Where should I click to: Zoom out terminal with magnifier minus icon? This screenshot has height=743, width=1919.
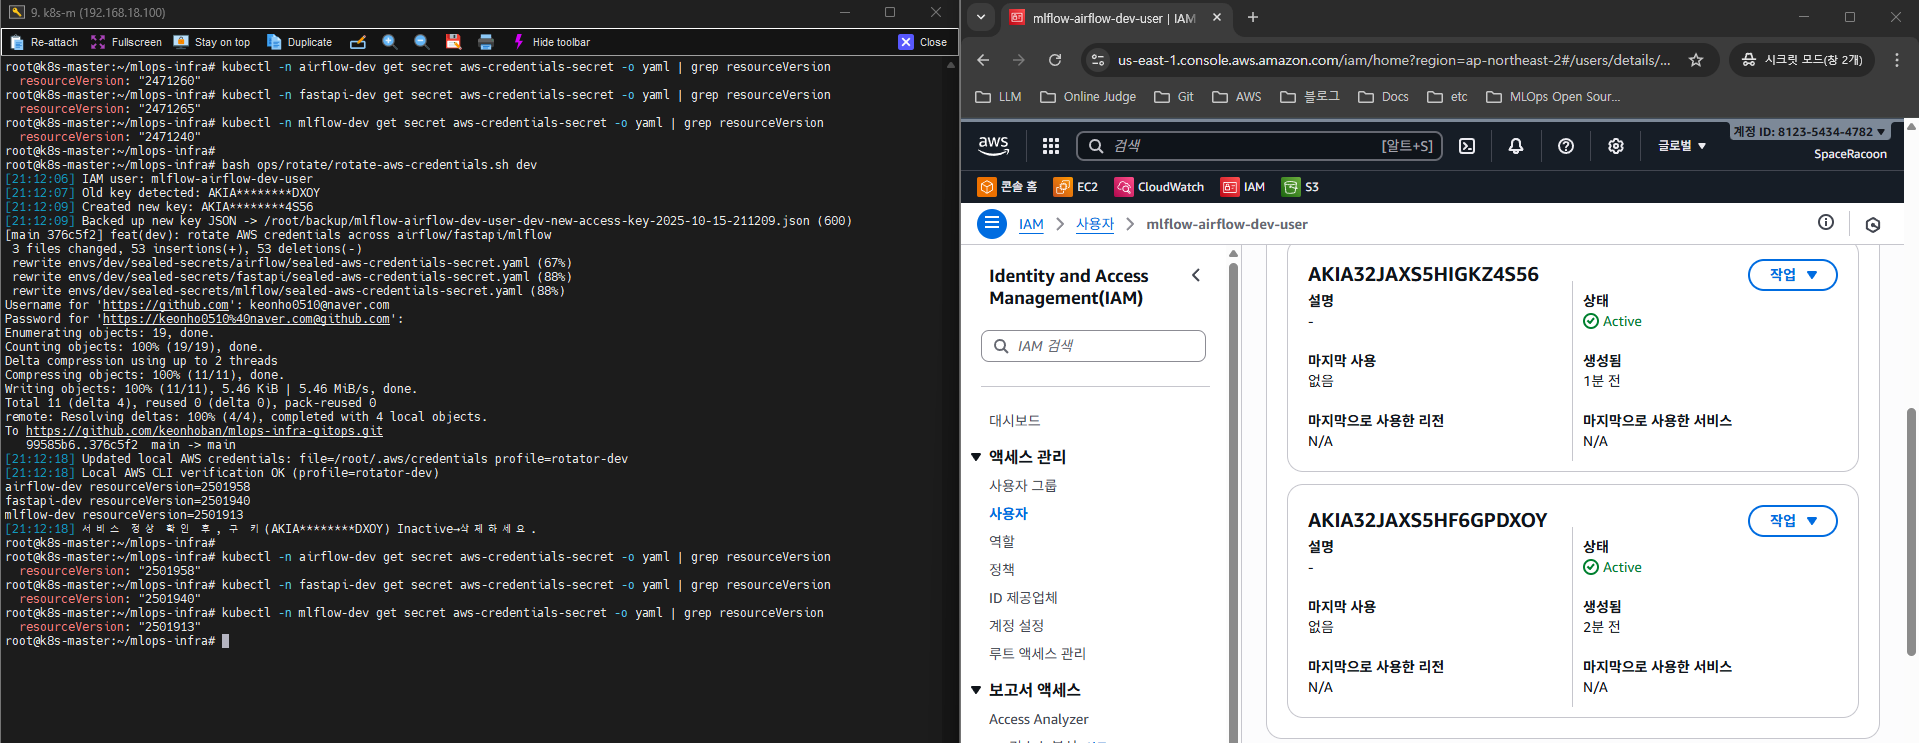(x=422, y=42)
